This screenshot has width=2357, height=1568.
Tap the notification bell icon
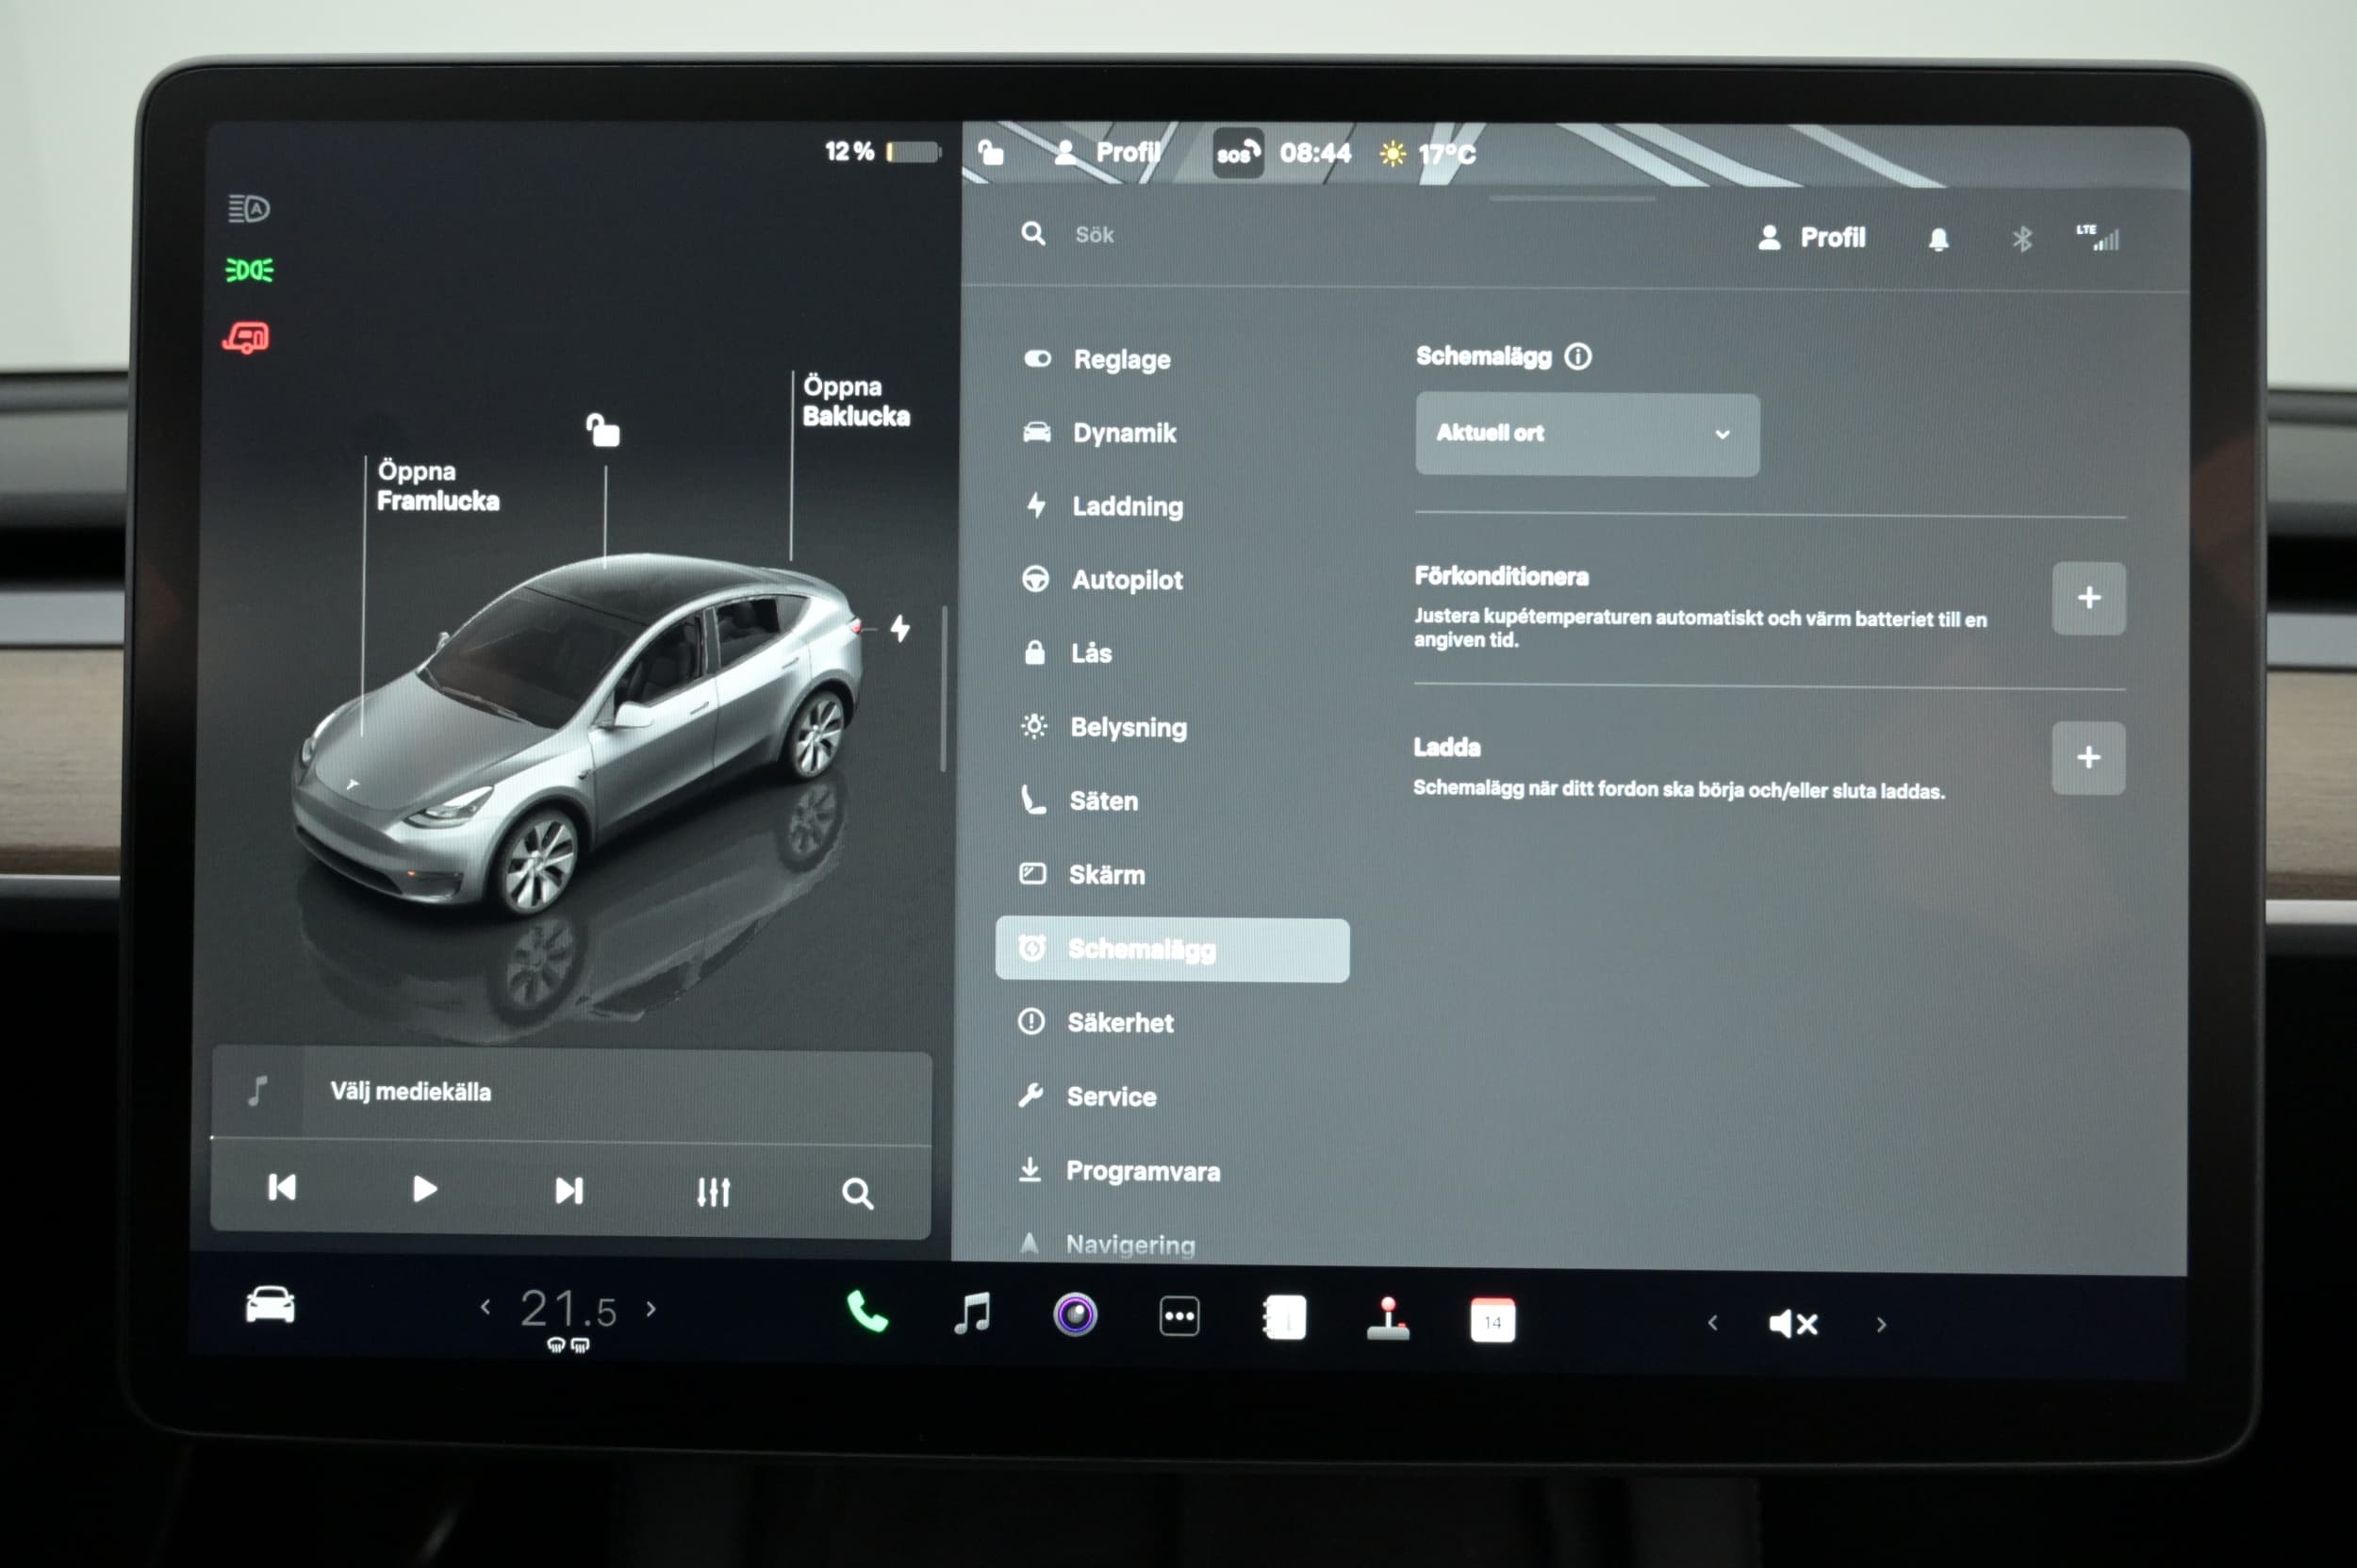click(x=1938, y=240)
